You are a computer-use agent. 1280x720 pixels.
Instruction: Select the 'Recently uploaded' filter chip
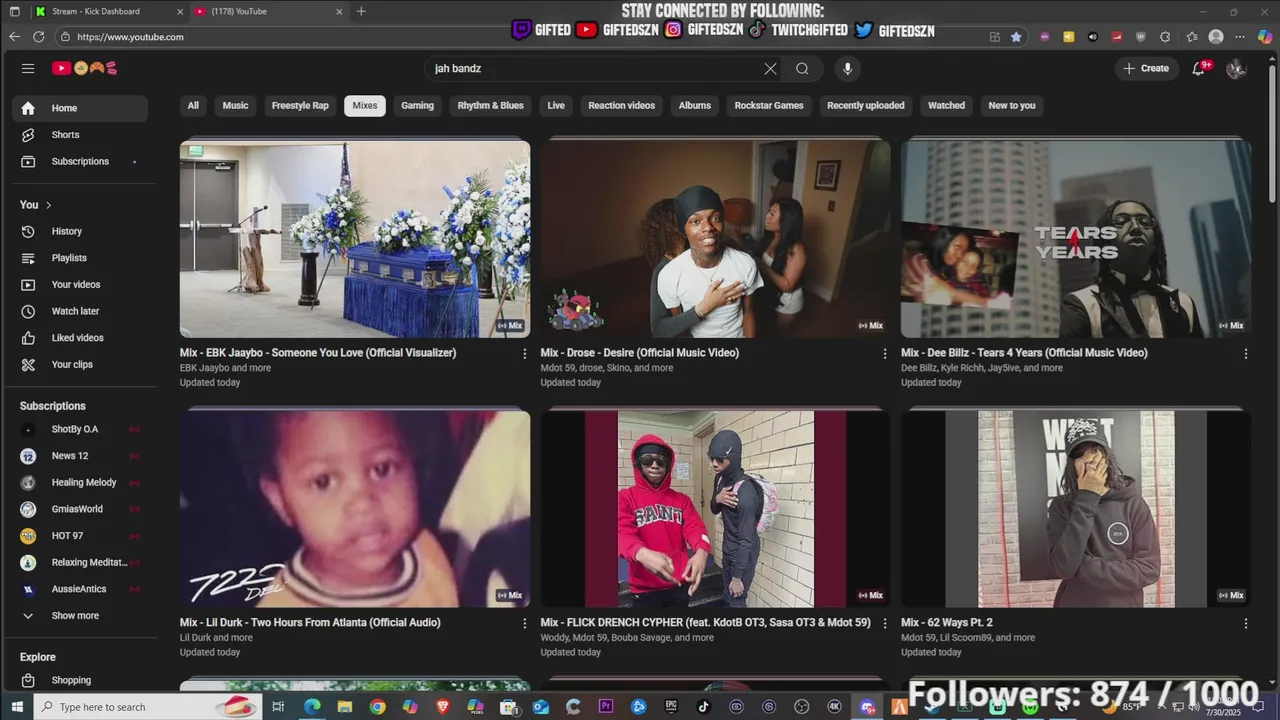[x=866, y=105]
